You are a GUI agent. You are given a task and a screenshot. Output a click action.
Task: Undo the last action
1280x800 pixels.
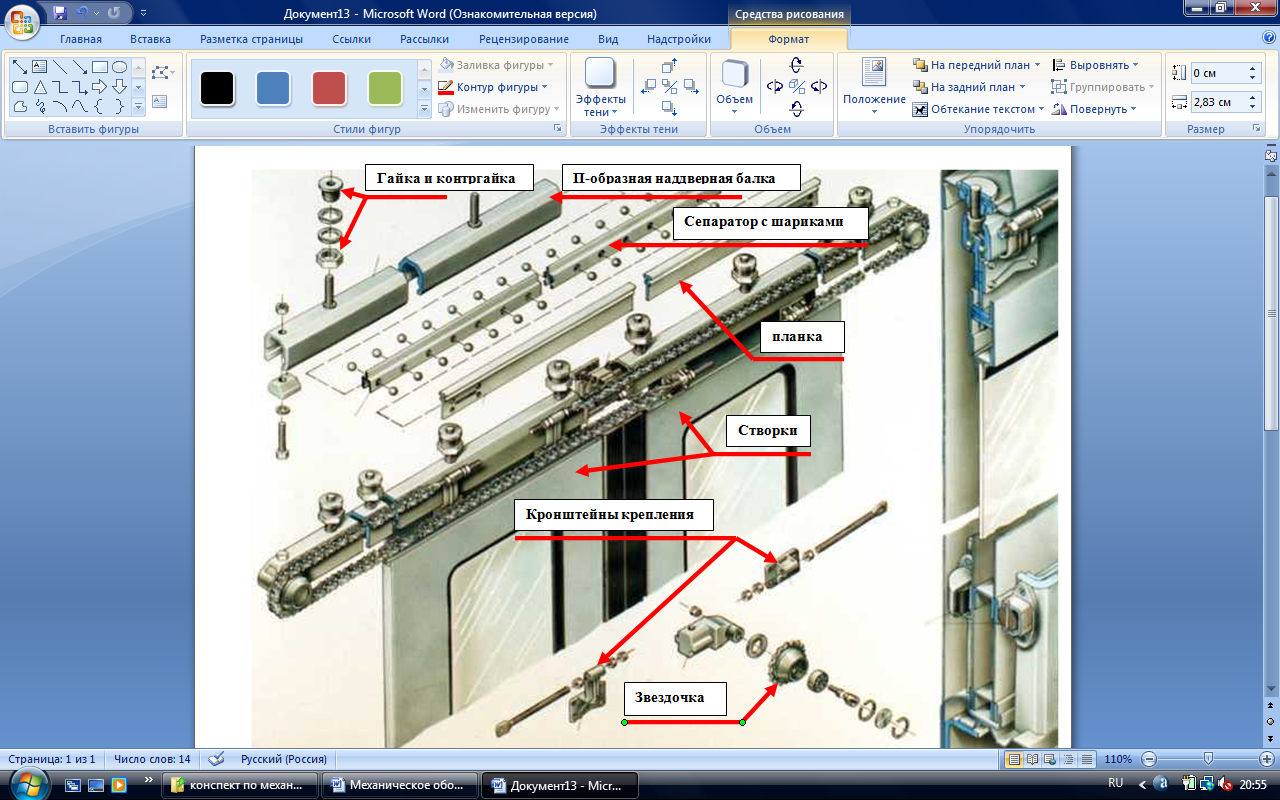(83, 14)
